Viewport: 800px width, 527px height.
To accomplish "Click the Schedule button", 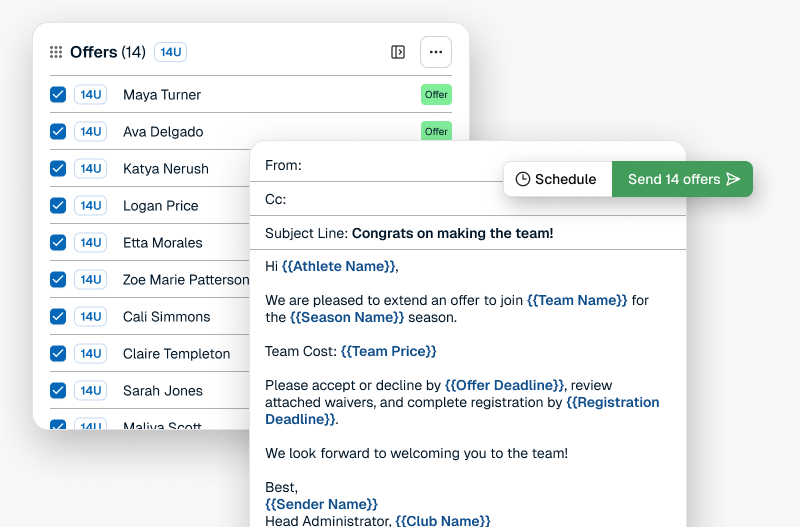I will (558, 179).
